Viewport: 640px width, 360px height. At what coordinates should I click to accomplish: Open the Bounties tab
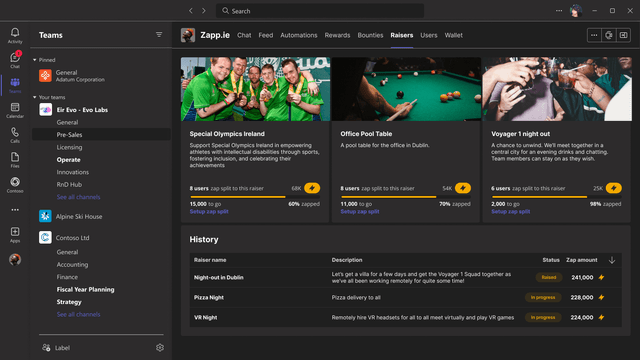coord(370,36)
